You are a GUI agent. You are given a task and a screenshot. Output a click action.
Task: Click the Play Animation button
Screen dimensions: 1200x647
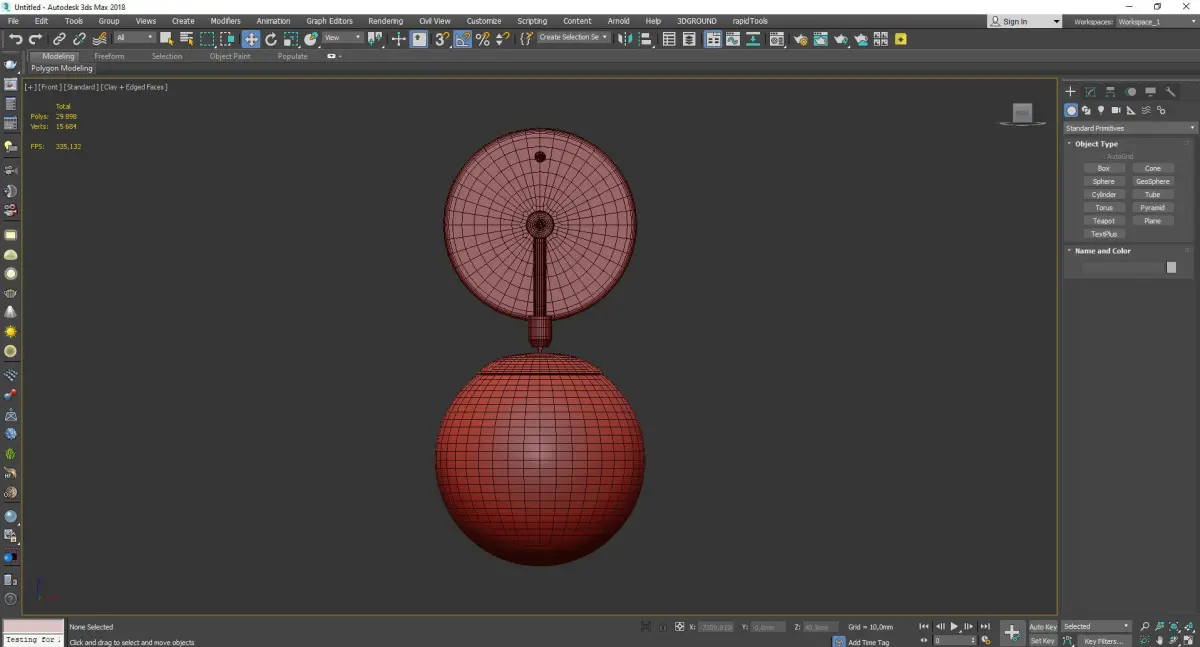(954, 626)
